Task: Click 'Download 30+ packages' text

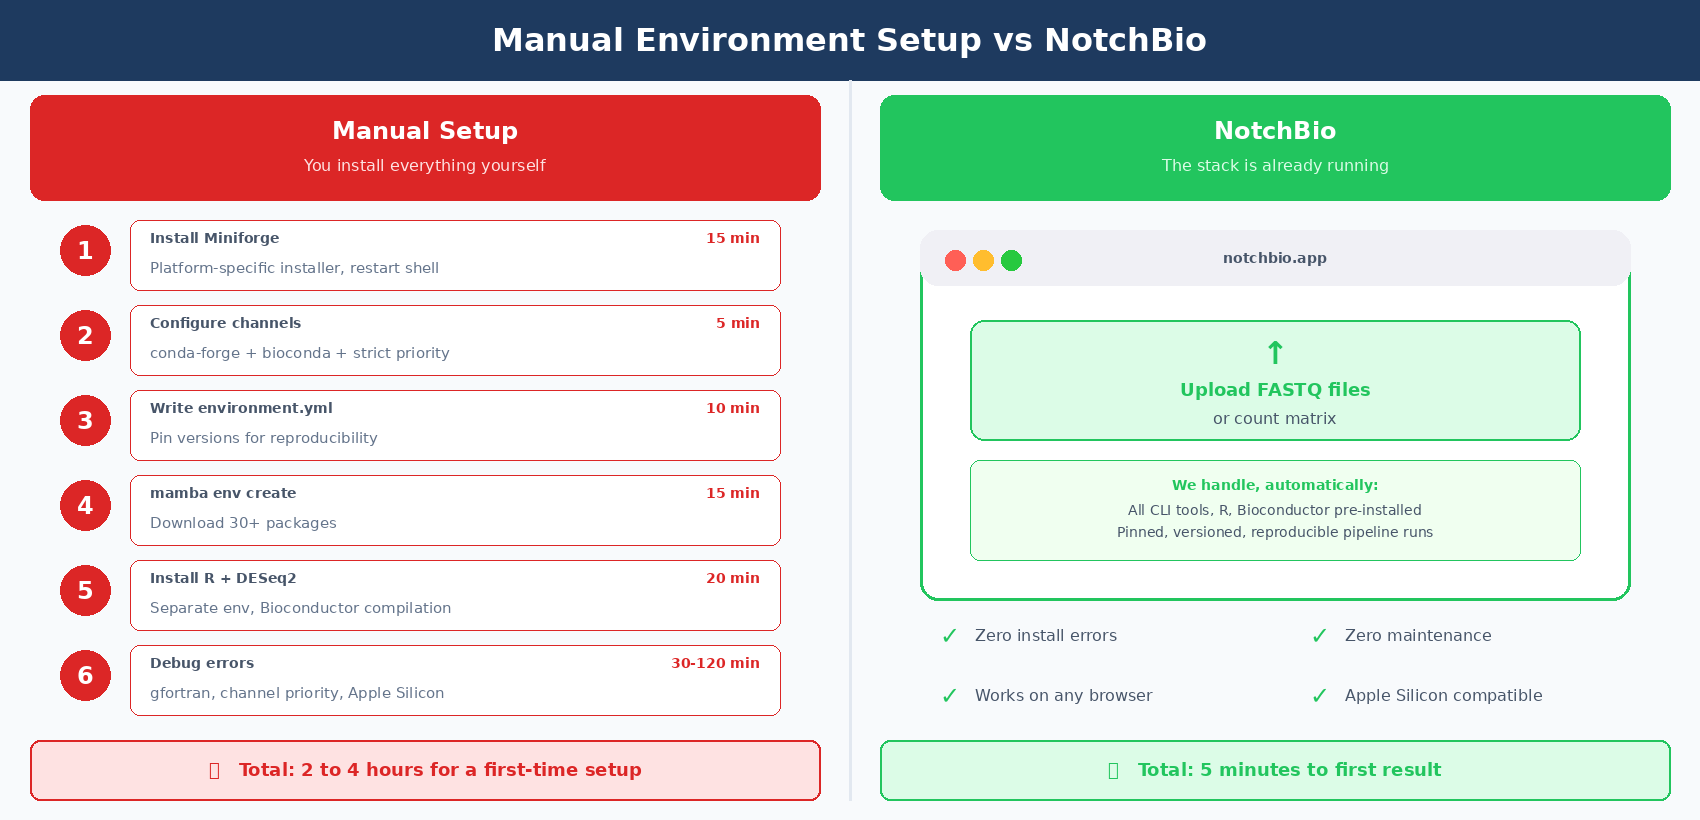Action: coord(243,523)
